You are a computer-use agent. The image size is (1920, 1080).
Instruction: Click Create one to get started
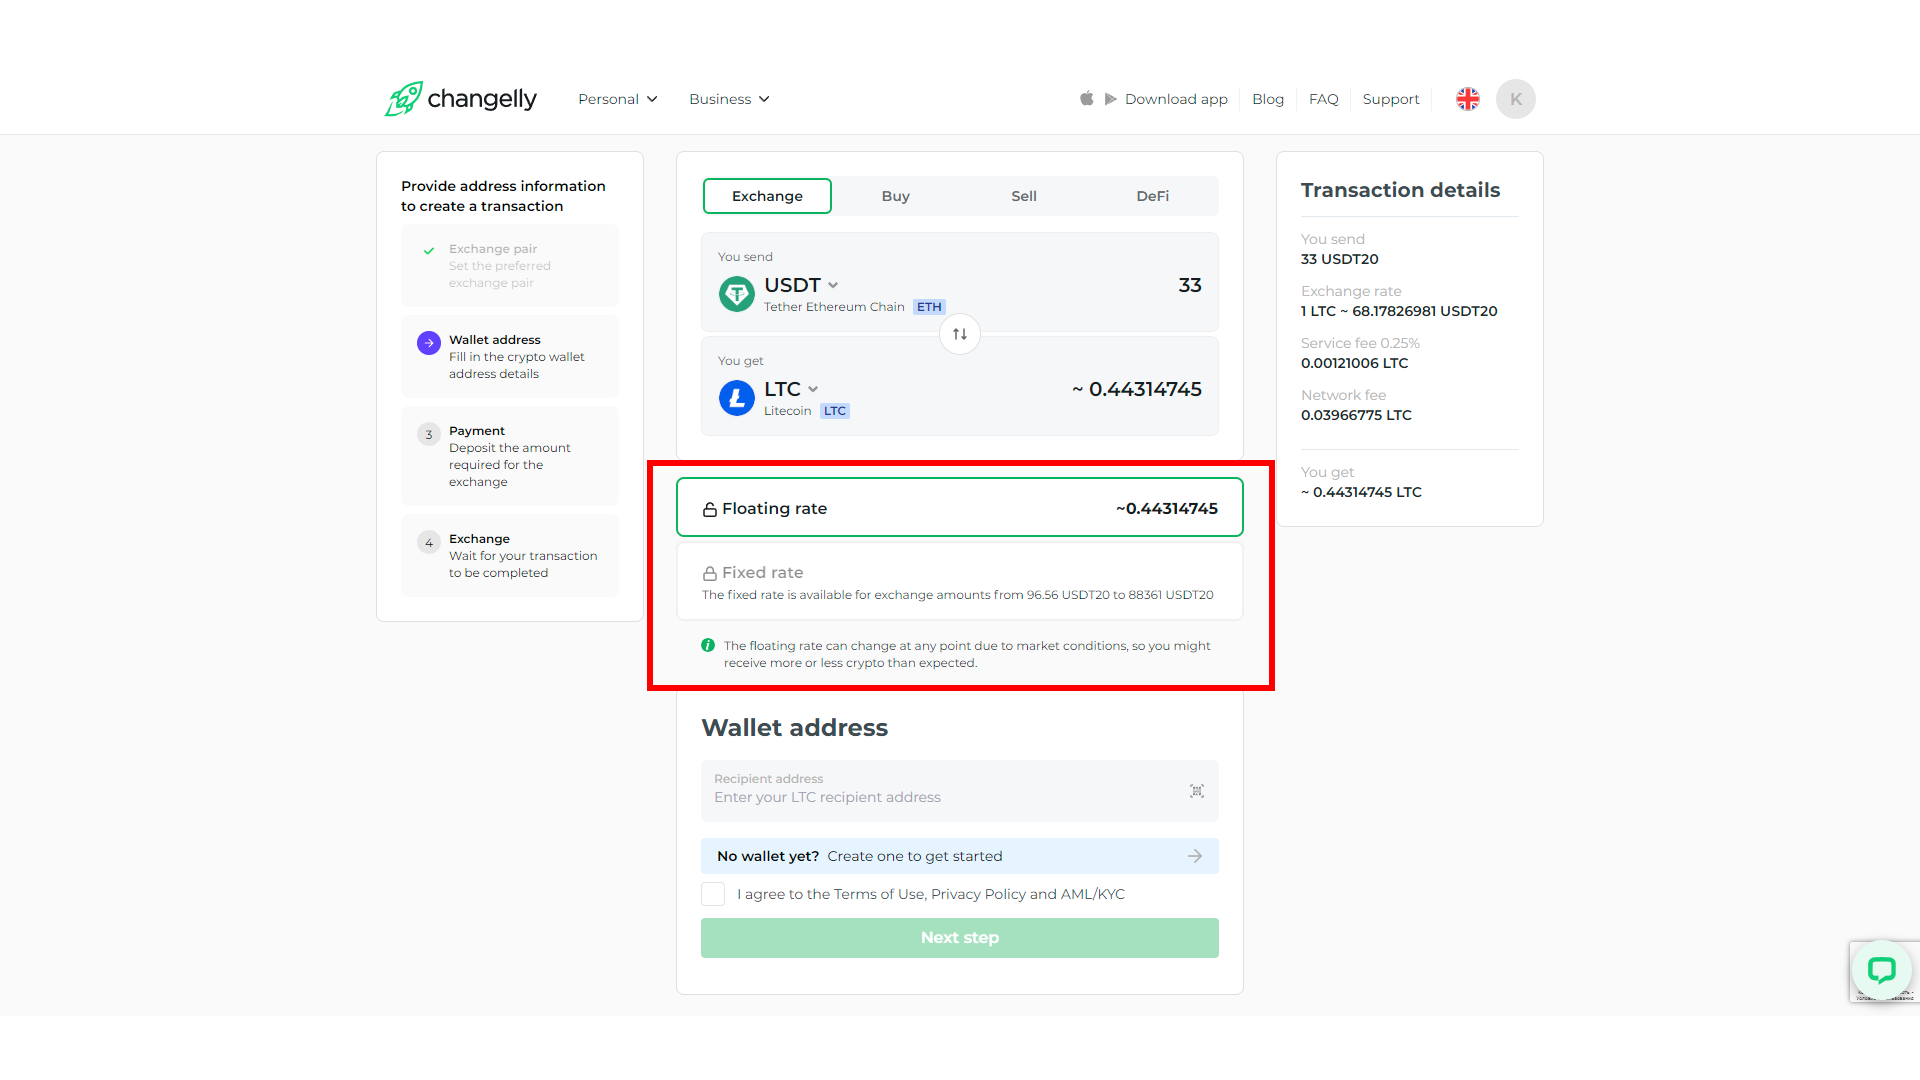(x=915, y=856)
